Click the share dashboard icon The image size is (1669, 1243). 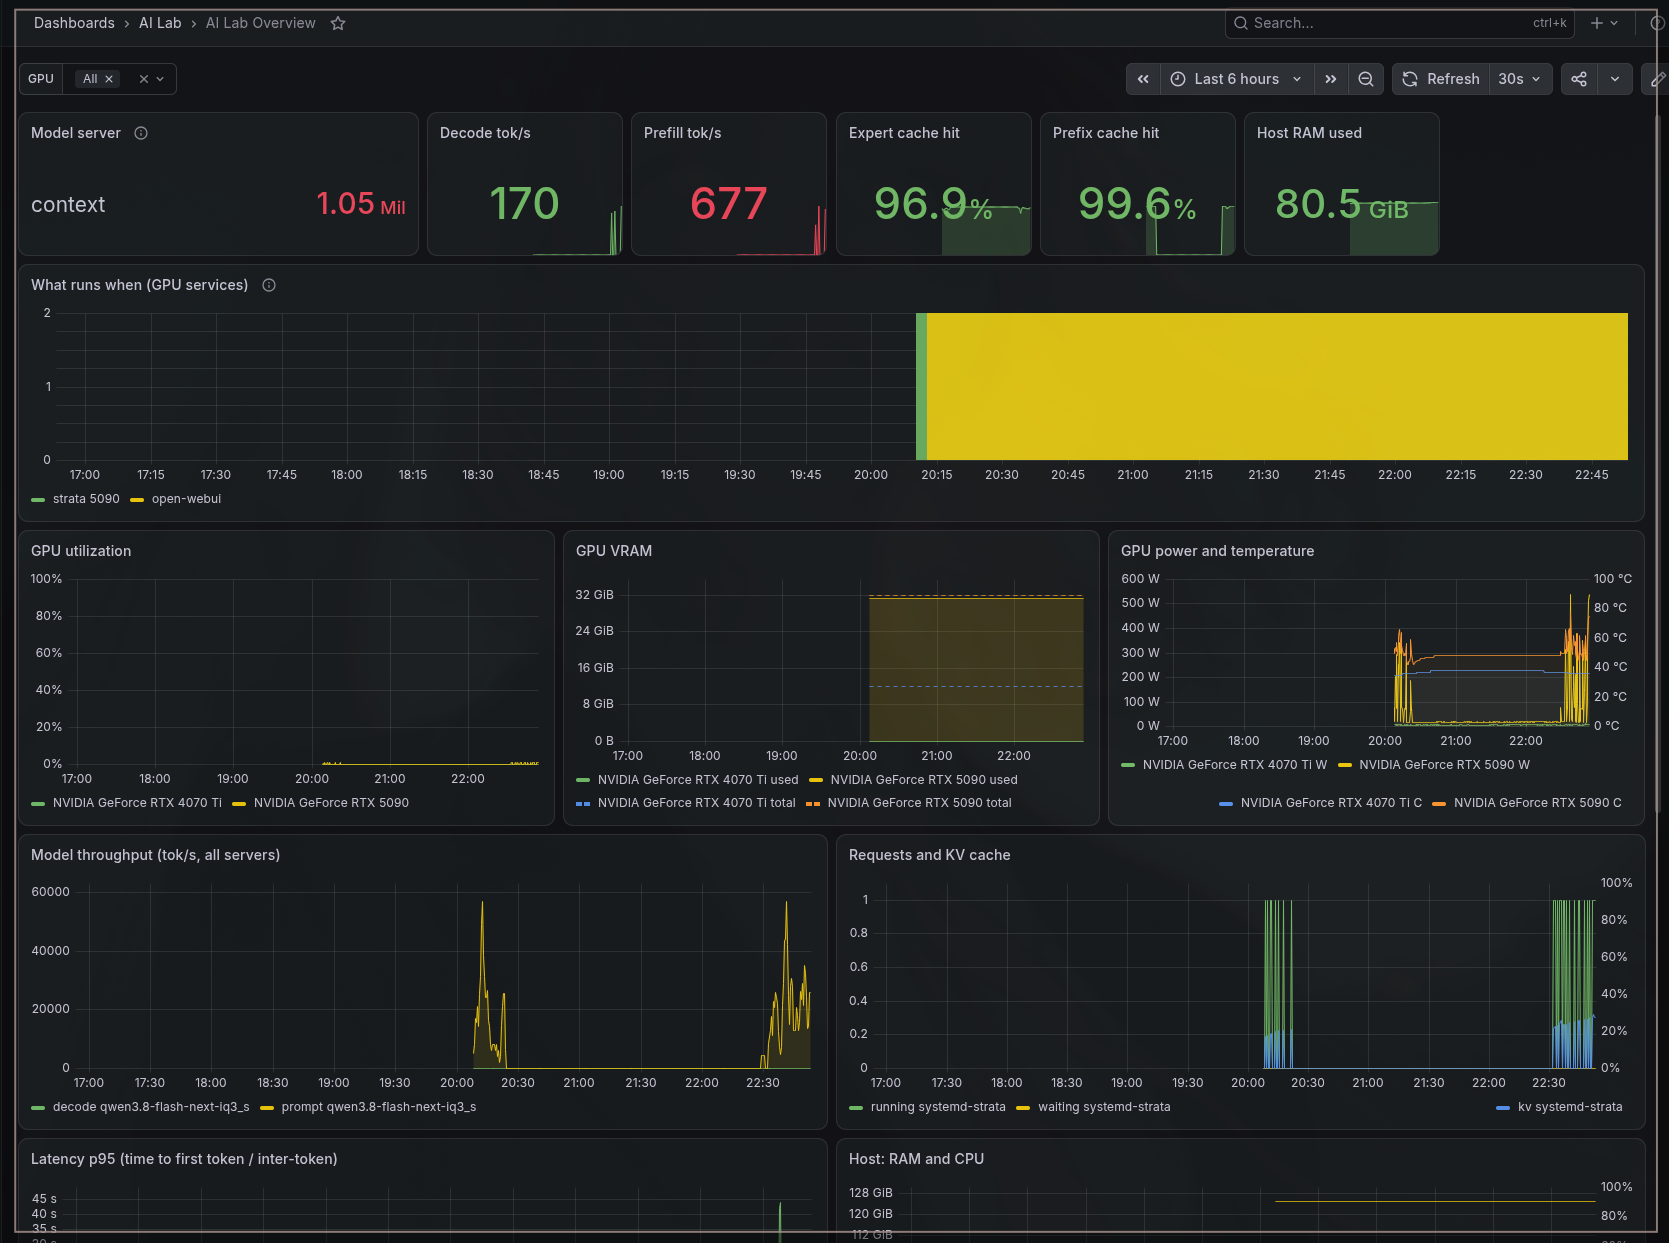click(1579, 79)
